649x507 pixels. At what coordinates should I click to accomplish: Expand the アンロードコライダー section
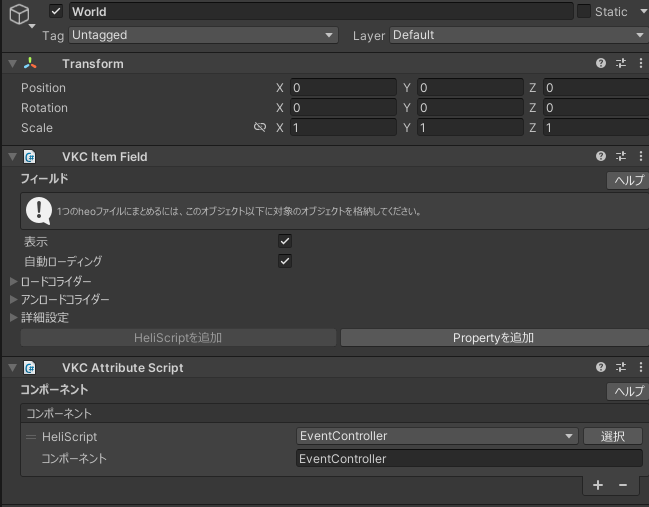pos(13,299)
